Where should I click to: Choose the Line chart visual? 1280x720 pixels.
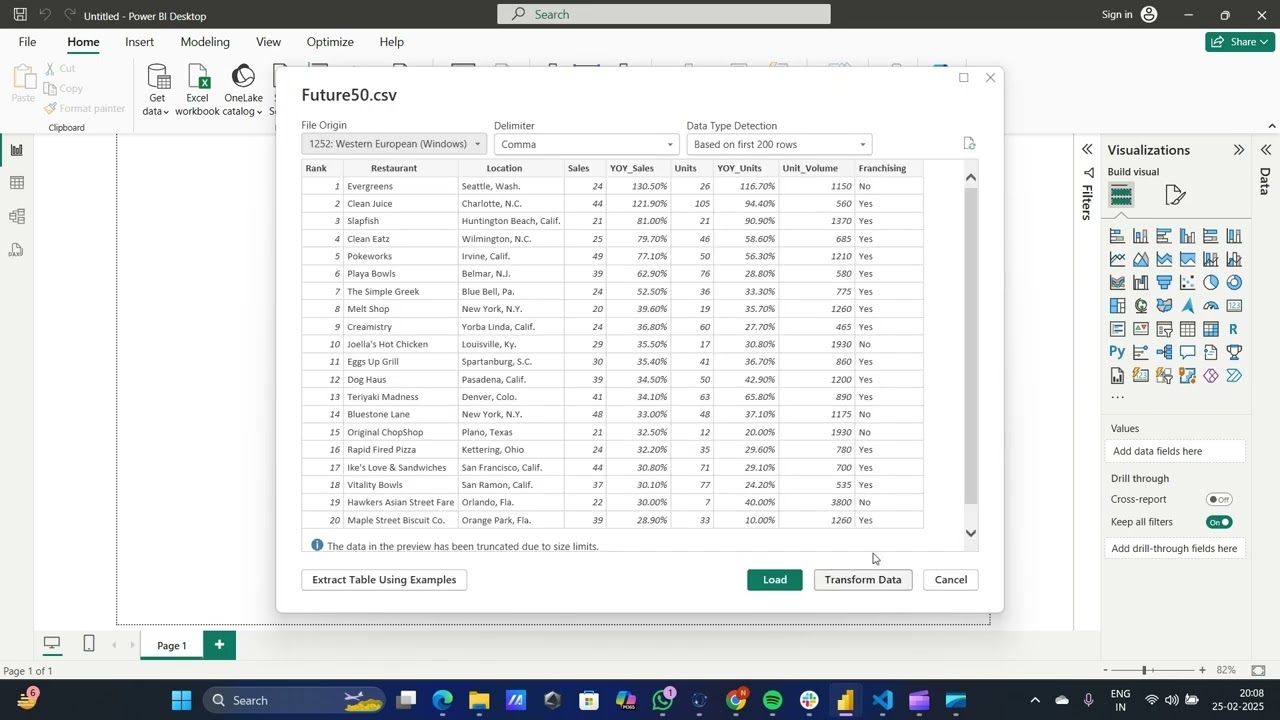tap(1117, 259)
